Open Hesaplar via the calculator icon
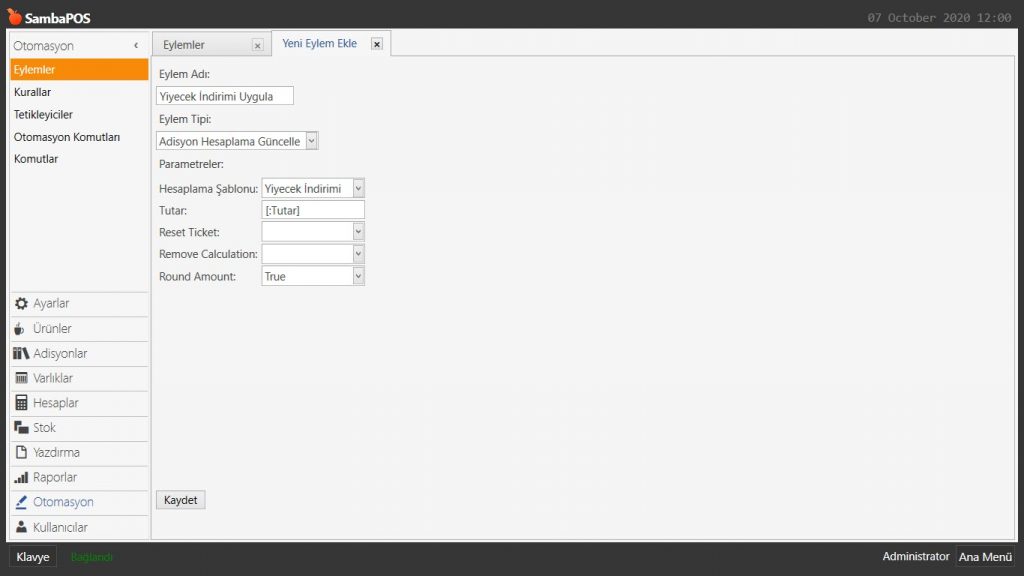Image resolution: width=1024 pixels, height=576 pixels. tap(21, 403)
